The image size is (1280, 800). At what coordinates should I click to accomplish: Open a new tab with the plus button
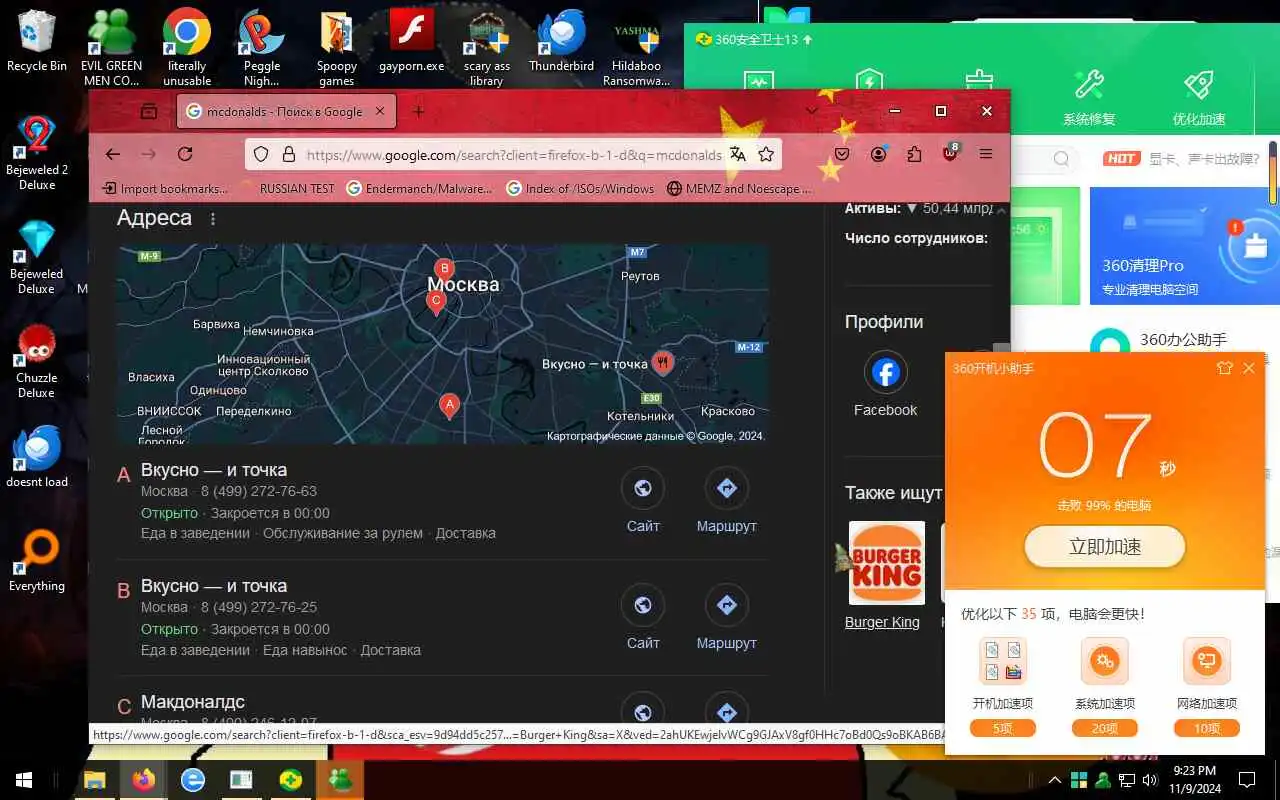coord(419,111)
